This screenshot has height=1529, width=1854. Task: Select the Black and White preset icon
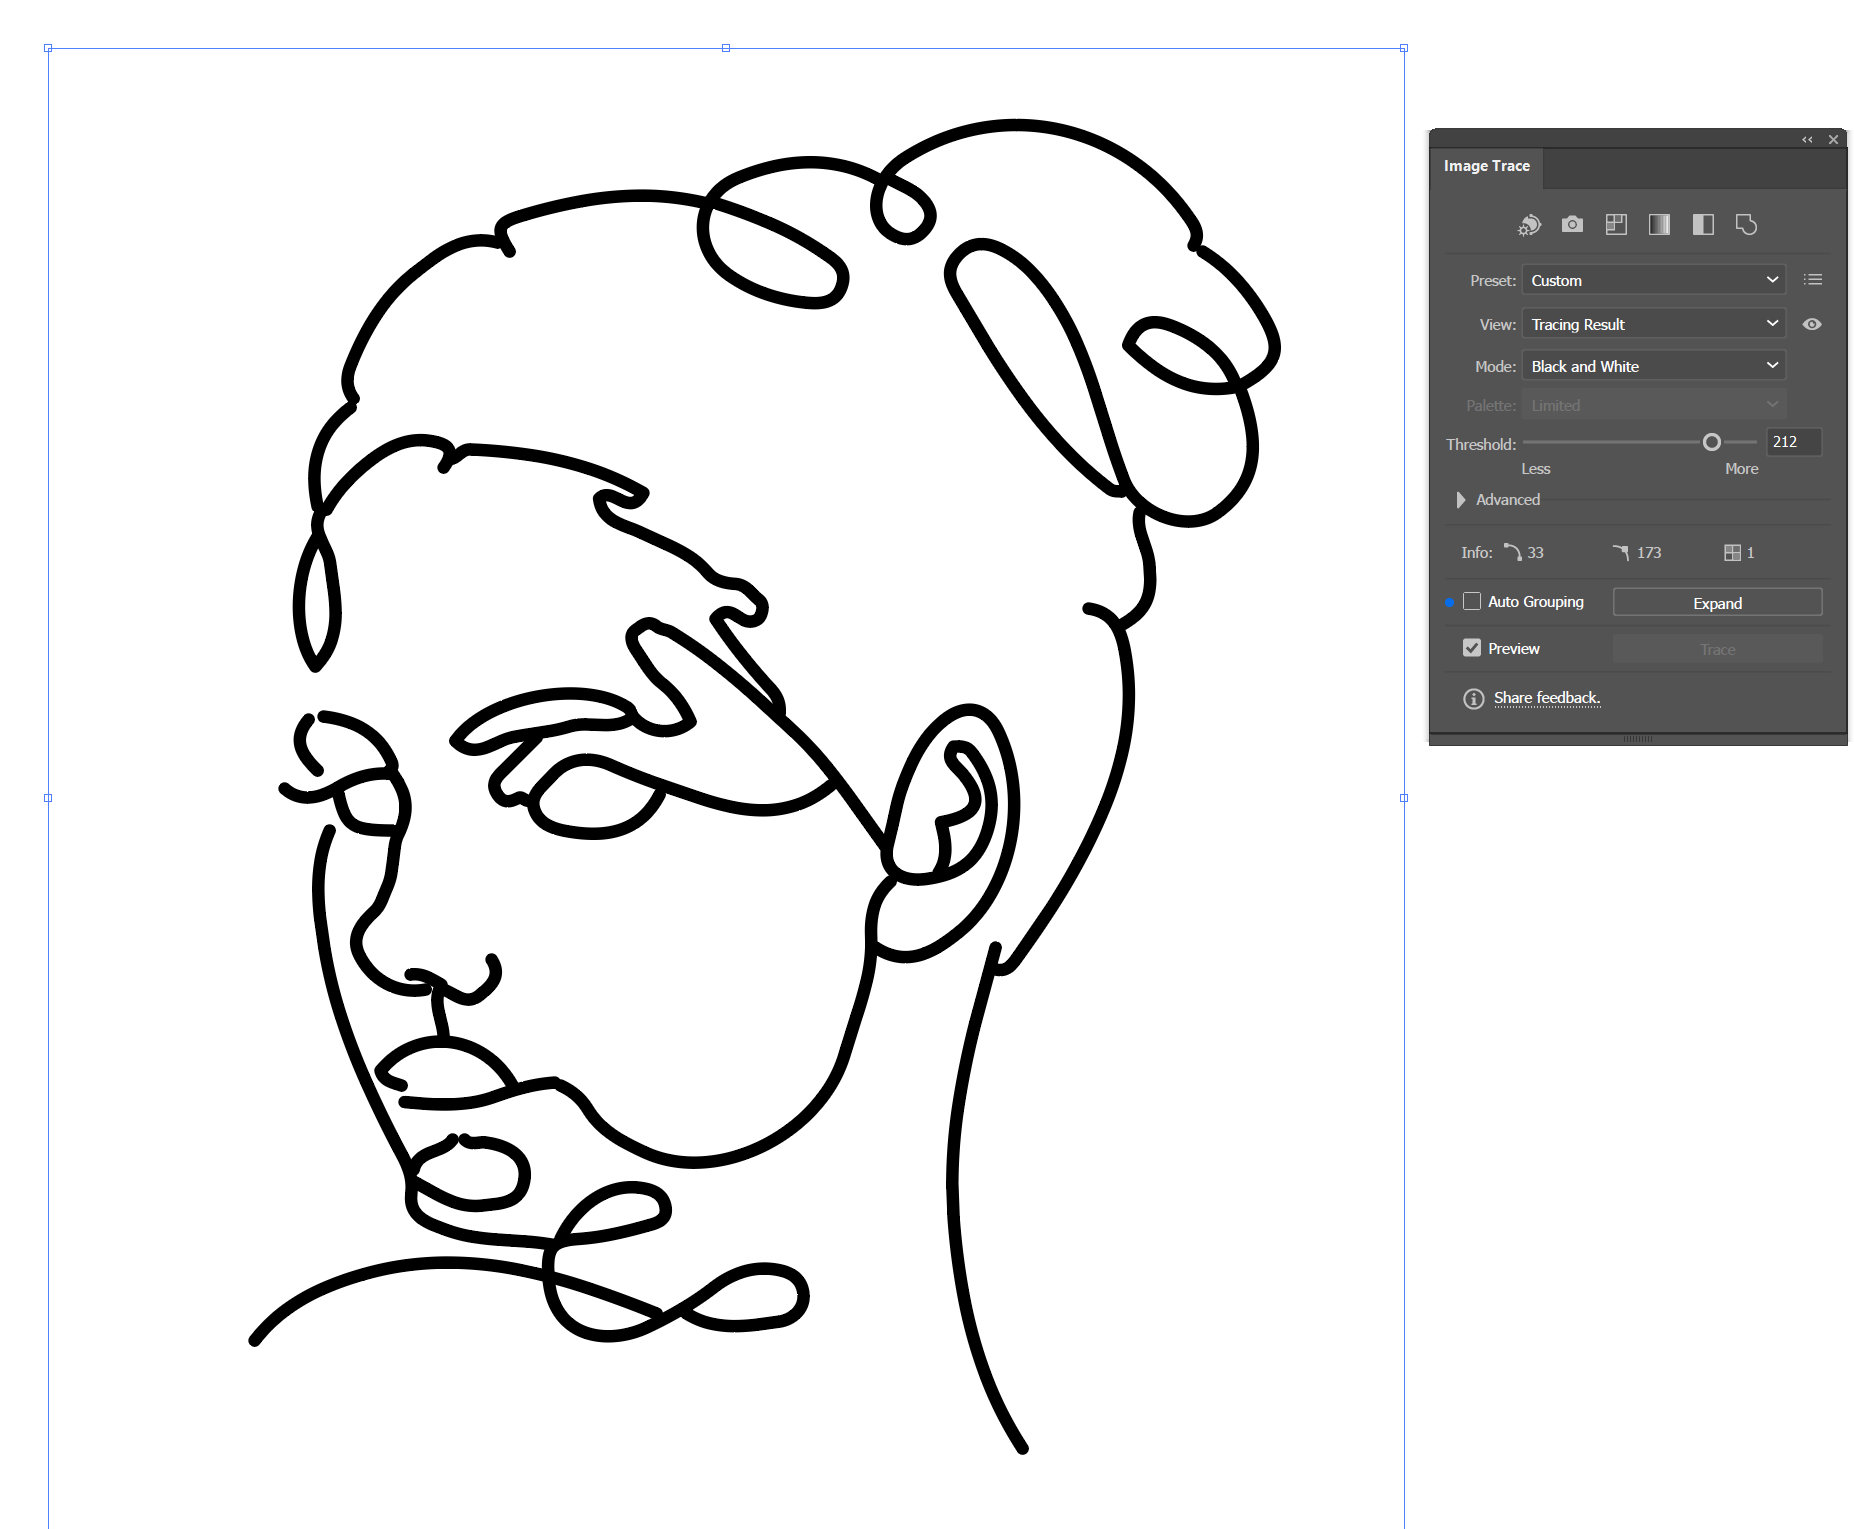[1702, 225]
